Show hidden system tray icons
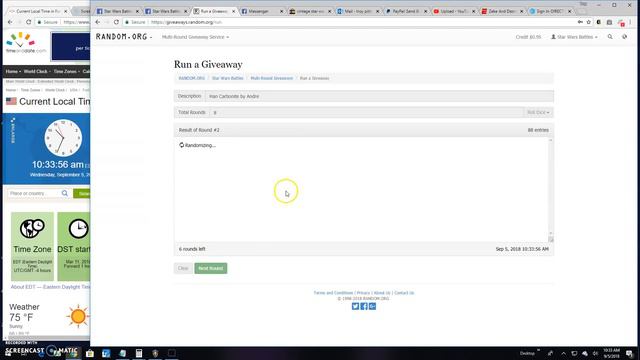This screenshot has height=360, width=640. click(564, 353)
